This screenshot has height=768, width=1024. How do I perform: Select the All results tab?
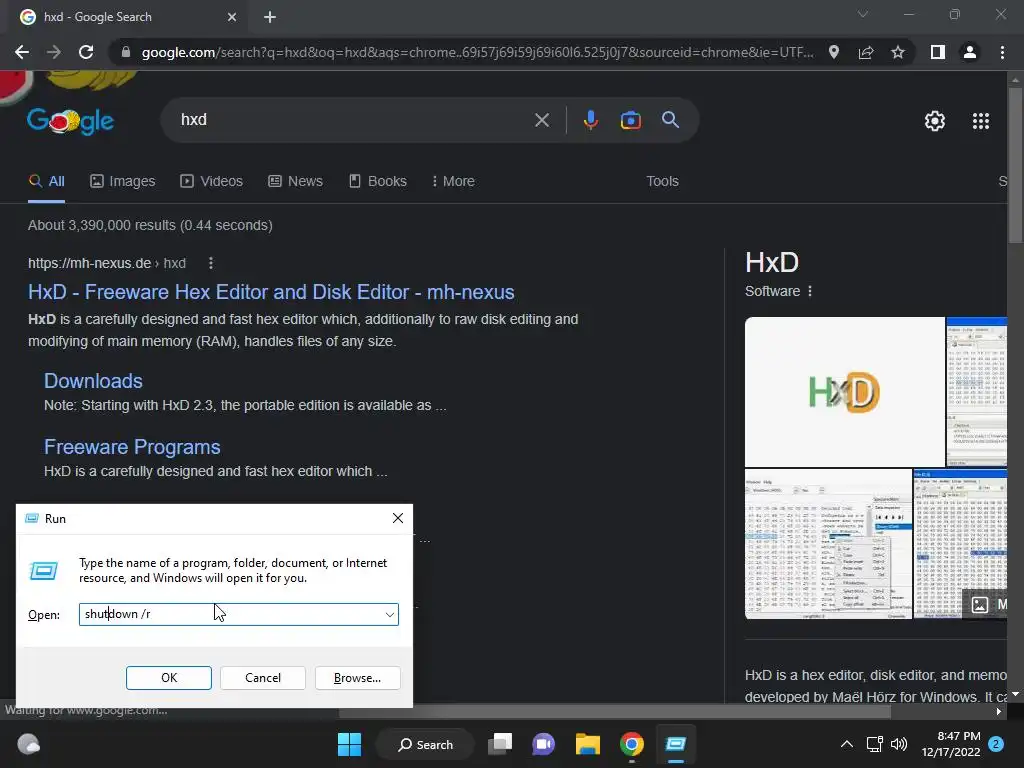point(46,182)
